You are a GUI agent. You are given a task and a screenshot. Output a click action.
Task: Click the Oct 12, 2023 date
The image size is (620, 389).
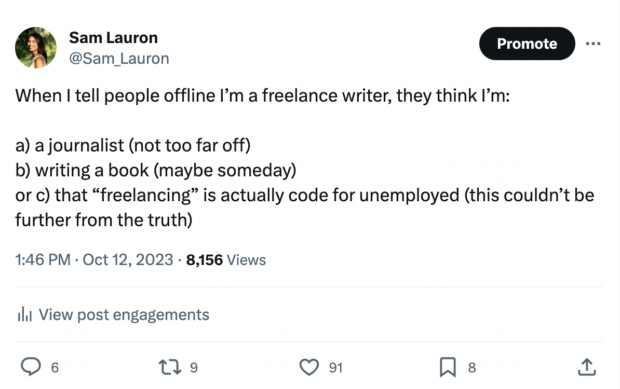tap(128, 260)
